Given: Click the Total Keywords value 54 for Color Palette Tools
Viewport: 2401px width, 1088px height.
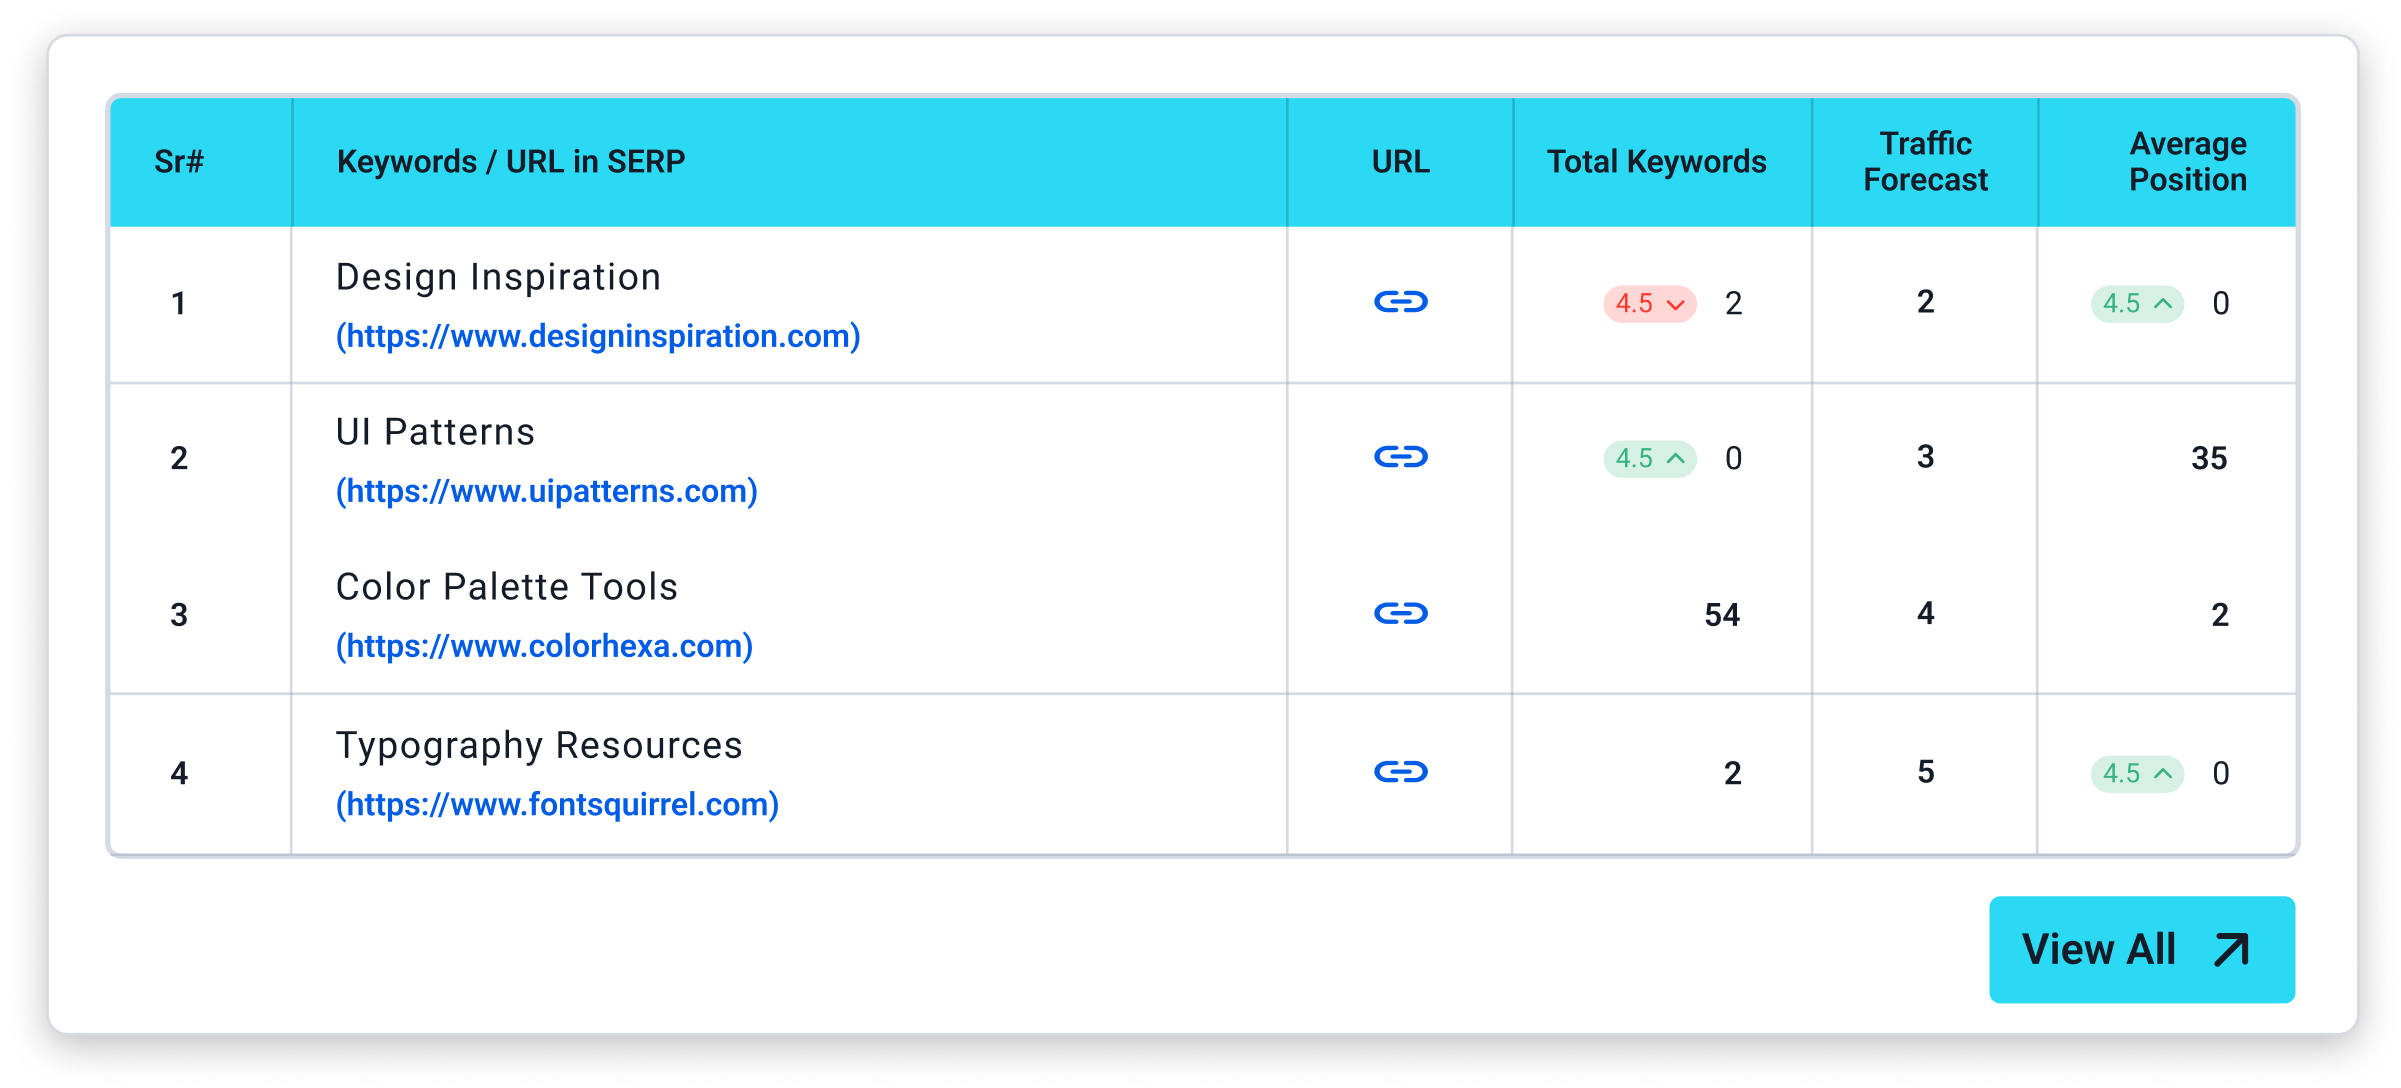Looking at the screenshot, I should pos(1721,613).
